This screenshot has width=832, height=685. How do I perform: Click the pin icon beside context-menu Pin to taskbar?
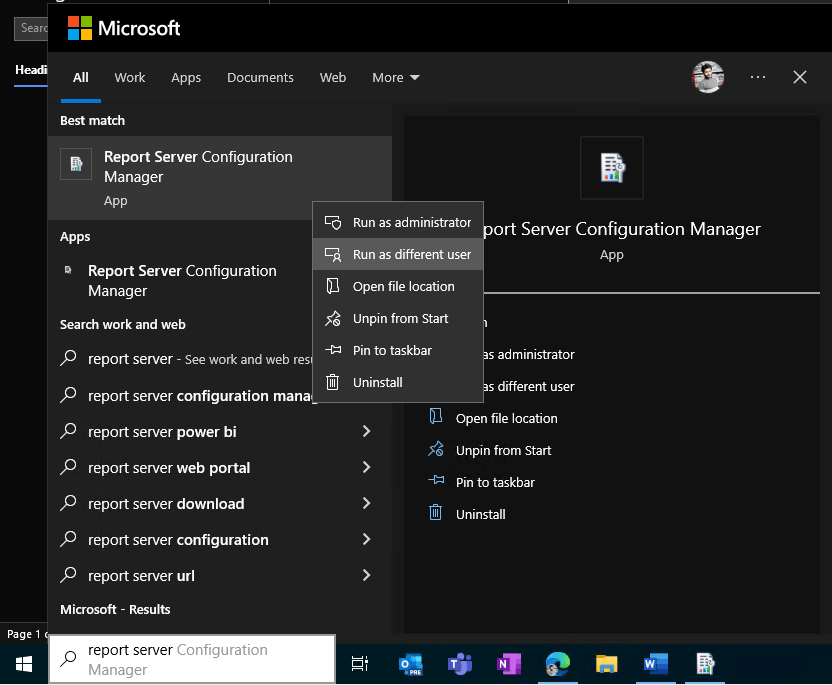333,350
